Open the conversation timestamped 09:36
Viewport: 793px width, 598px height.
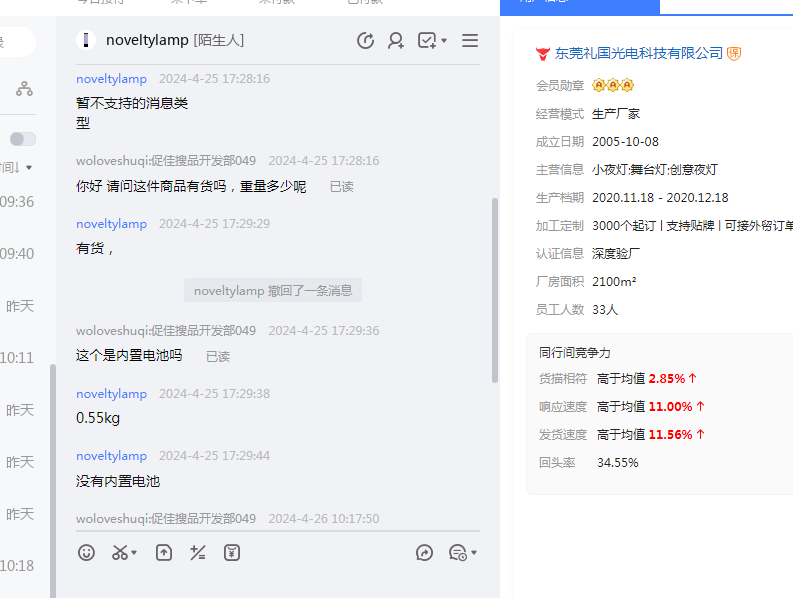pos(17,202)
